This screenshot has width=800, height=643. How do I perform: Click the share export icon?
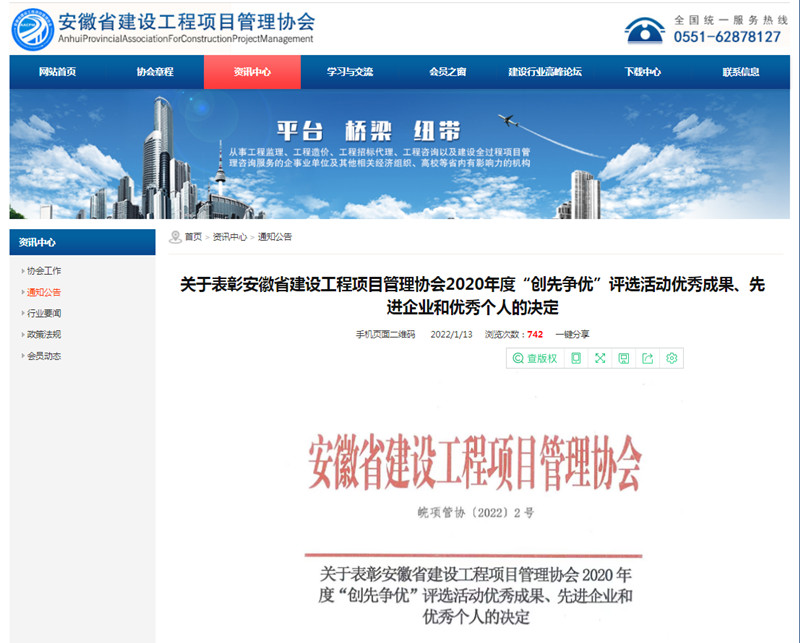tap(647, 358)
